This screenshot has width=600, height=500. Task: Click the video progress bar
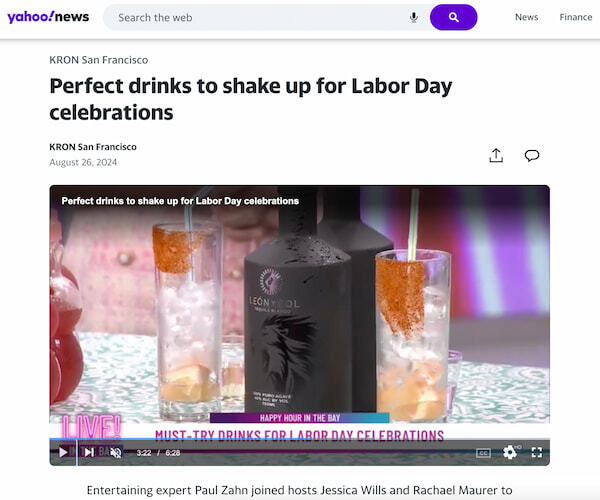(x=300, y=439)
